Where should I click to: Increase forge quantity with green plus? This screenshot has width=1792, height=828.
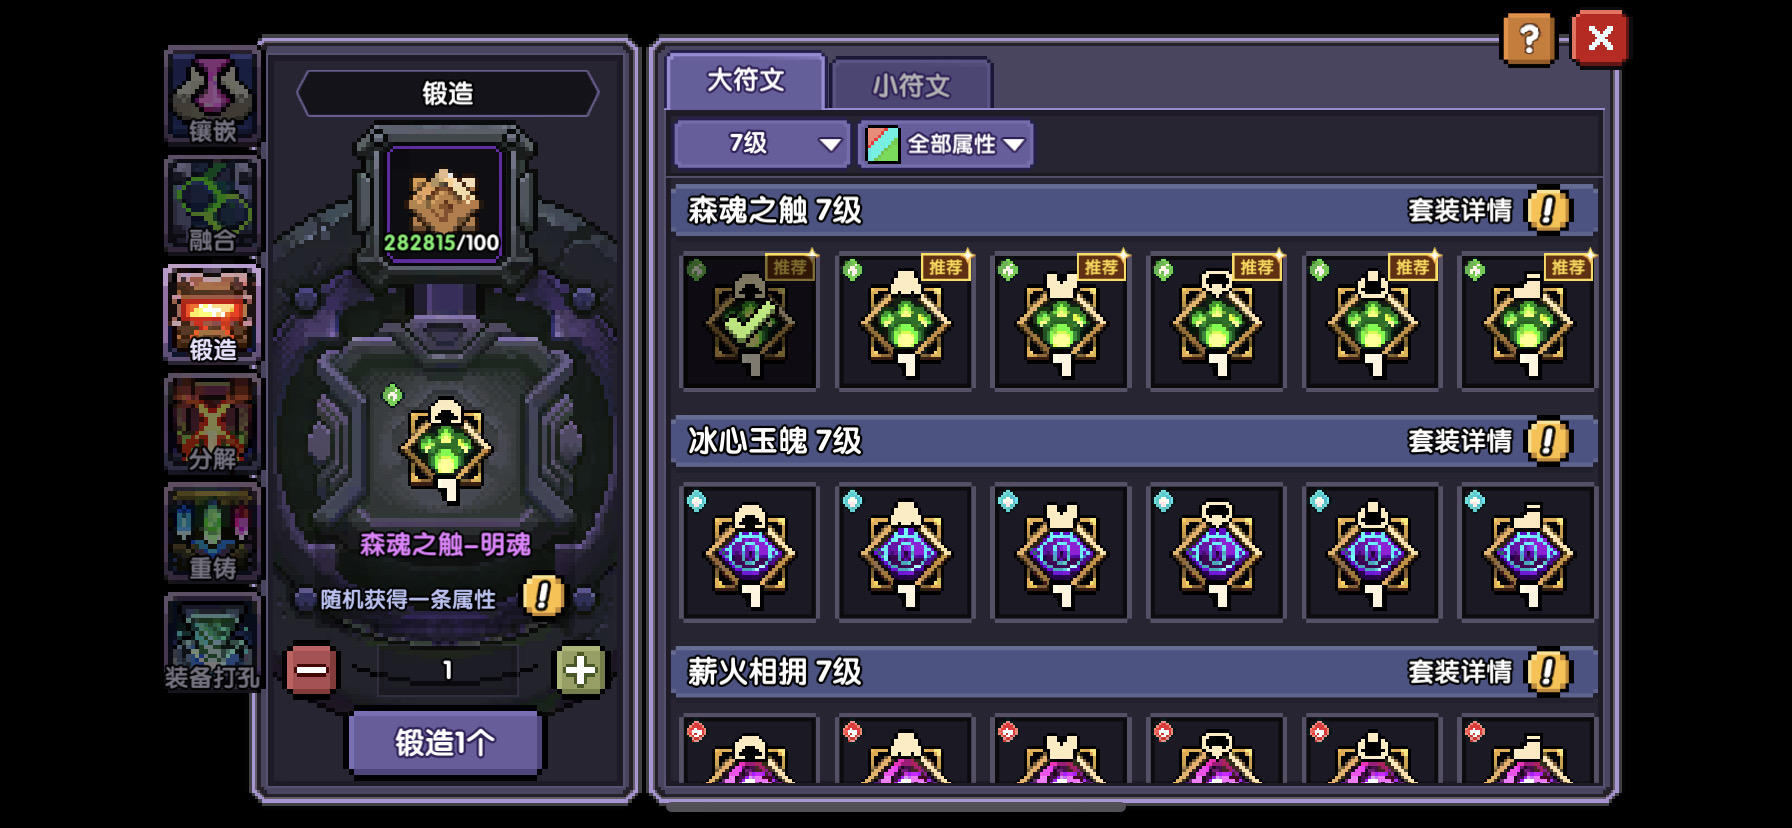(x=580, y=670)
